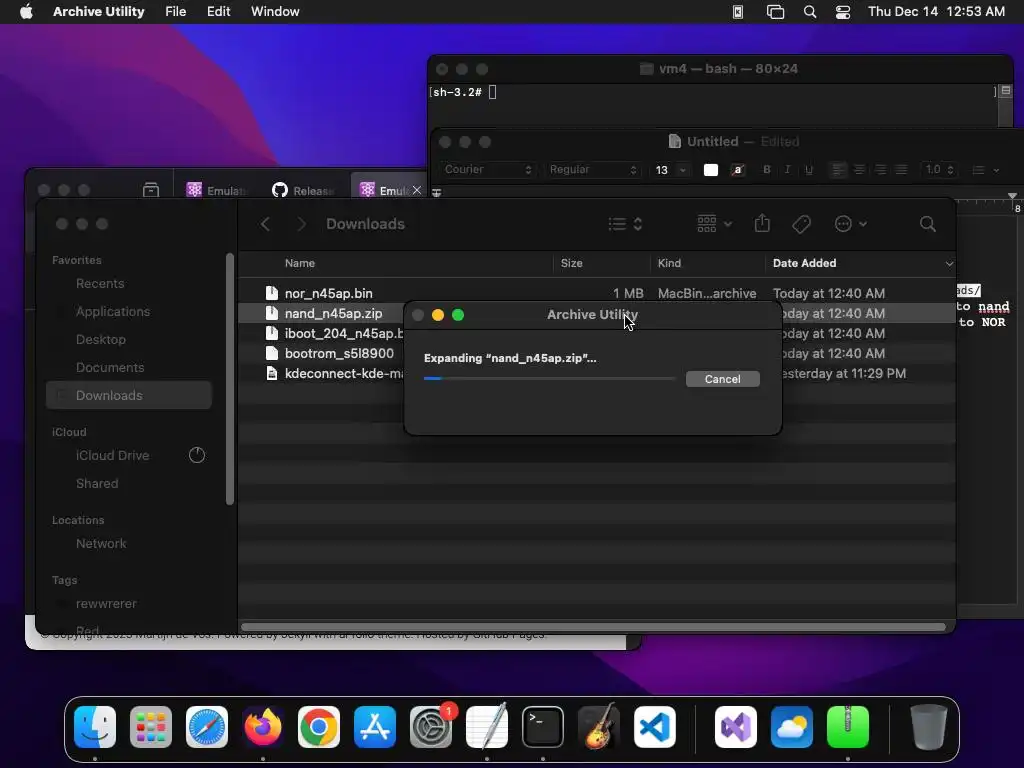
Task: Click the Edit Tags icon in Finder toolbar
Action: pos(801,224)
